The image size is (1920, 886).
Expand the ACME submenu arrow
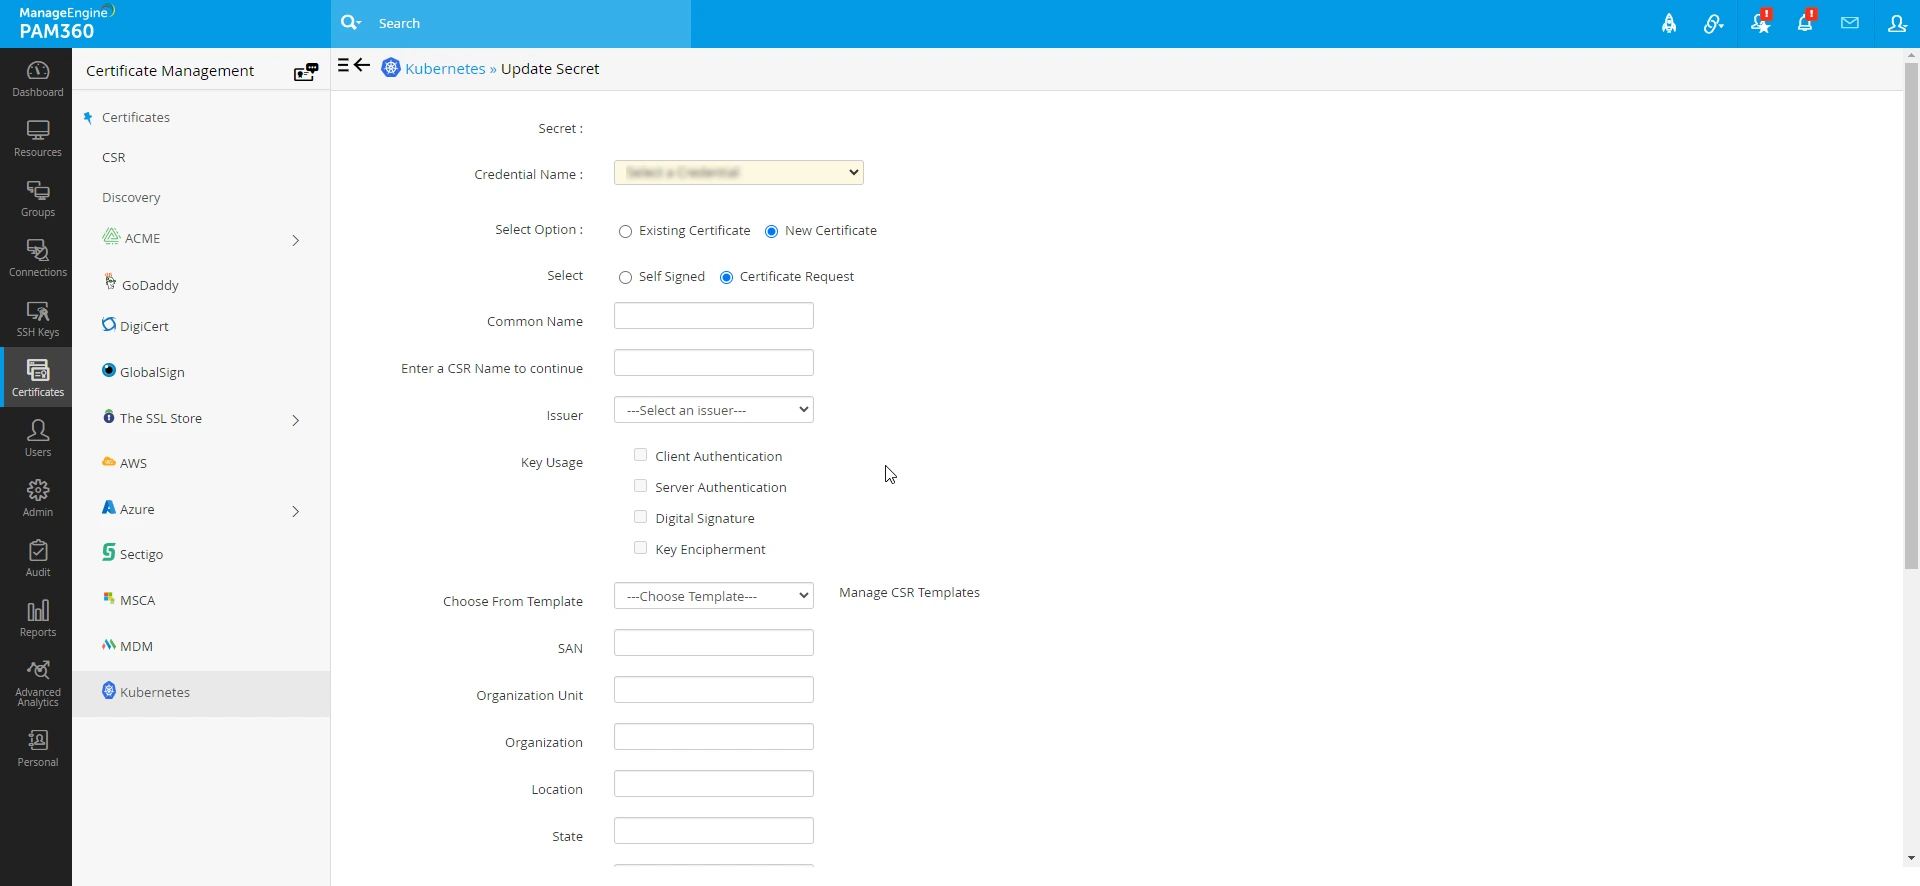[295, 240]
